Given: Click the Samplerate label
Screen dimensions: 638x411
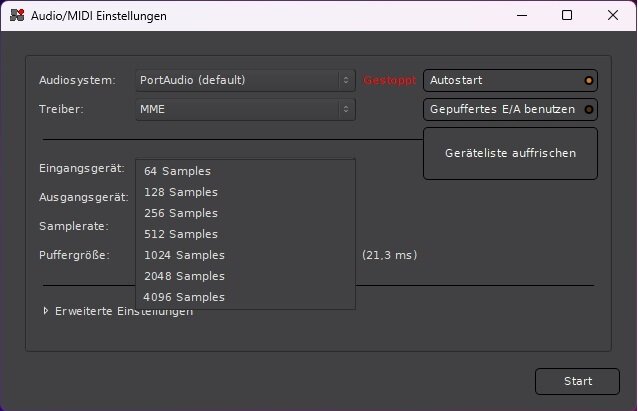Looking at the screenshot, I should click(x=74, y=226).
